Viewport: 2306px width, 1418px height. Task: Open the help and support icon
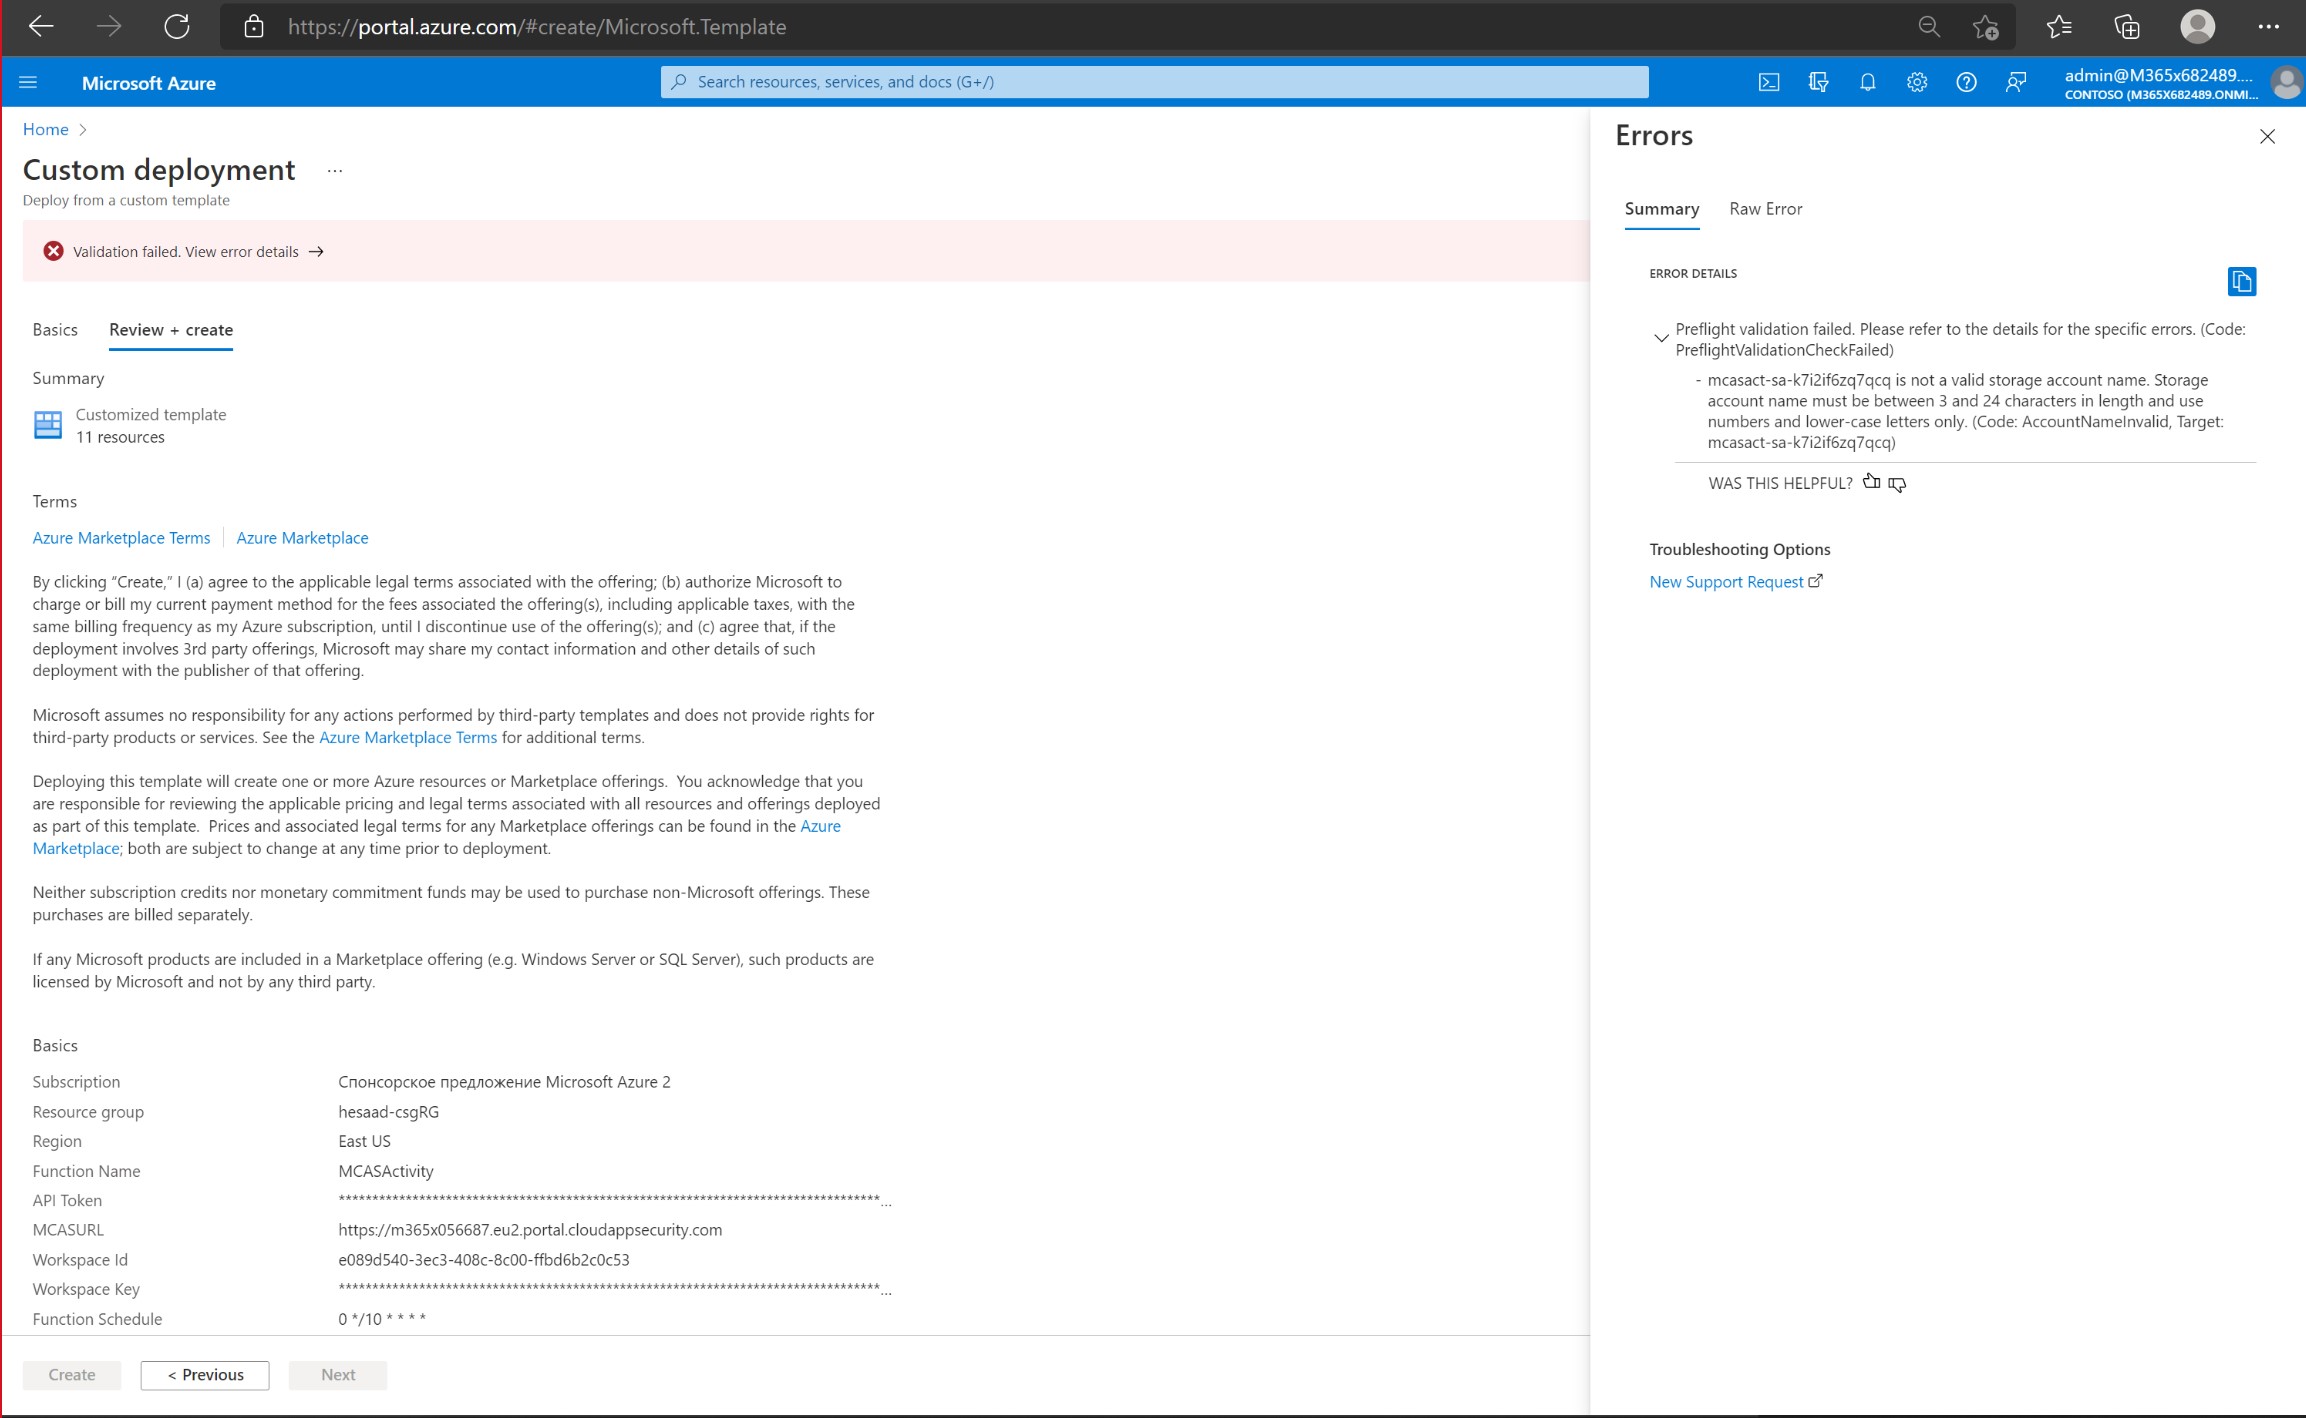point(1967,82)
